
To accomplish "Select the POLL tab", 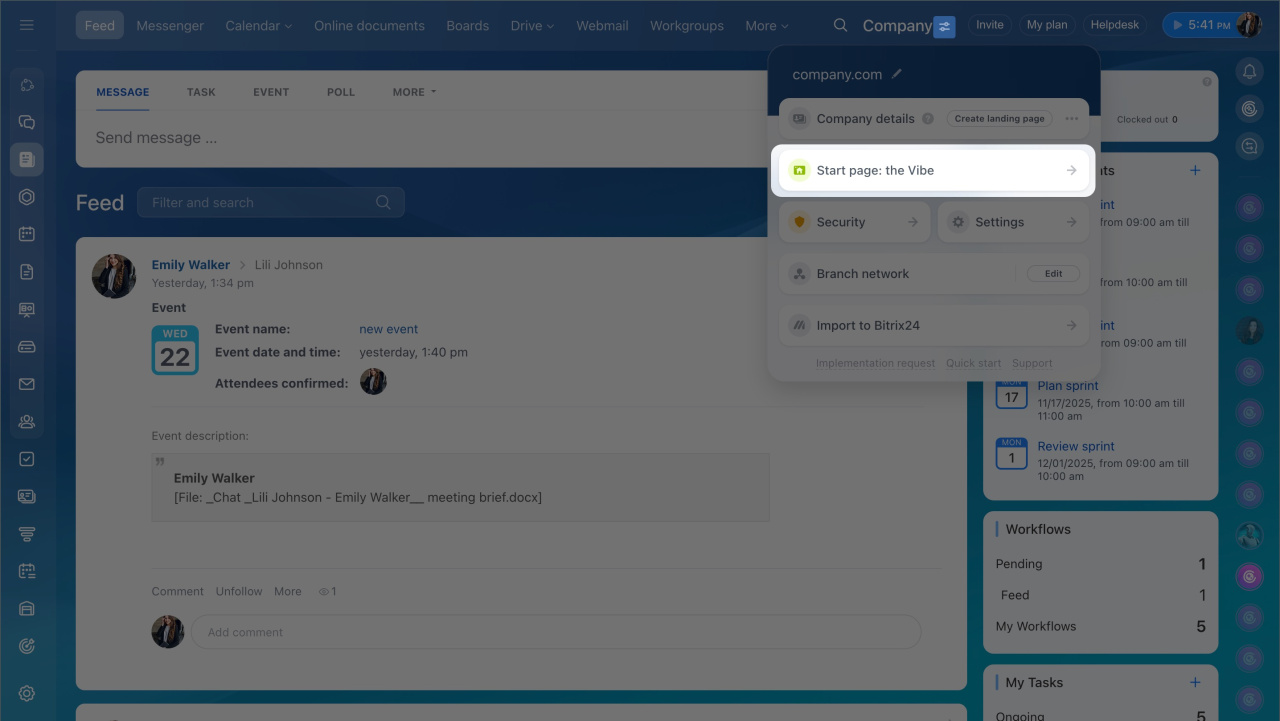I will click(x=341, y=92).
